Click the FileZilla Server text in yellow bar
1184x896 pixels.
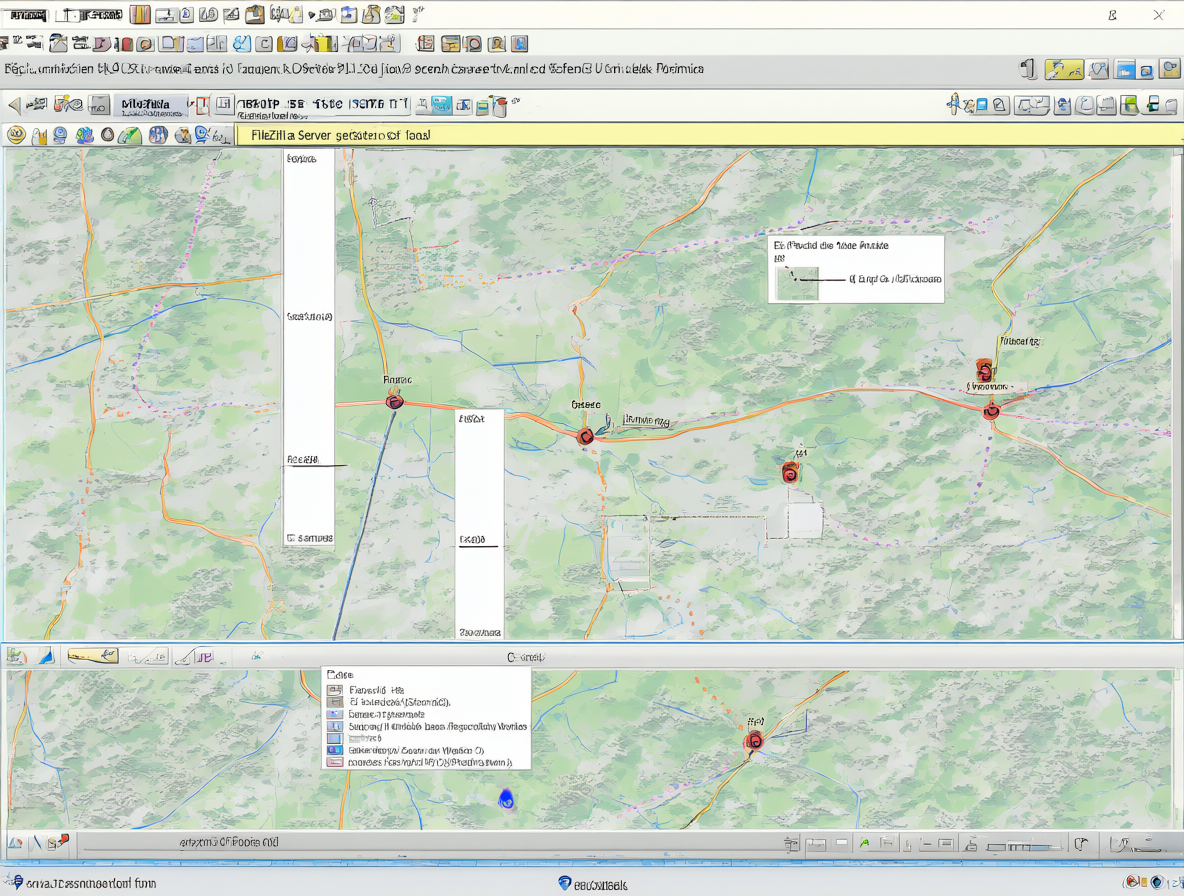[340, 135]
